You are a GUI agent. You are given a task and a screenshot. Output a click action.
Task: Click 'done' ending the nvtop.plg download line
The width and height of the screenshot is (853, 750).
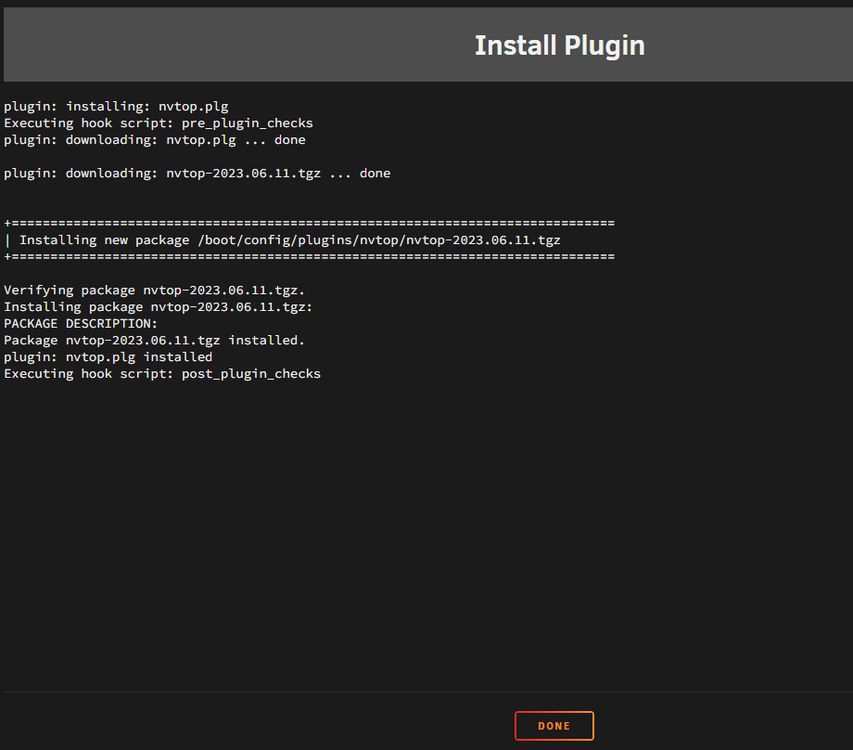(290, 140)
